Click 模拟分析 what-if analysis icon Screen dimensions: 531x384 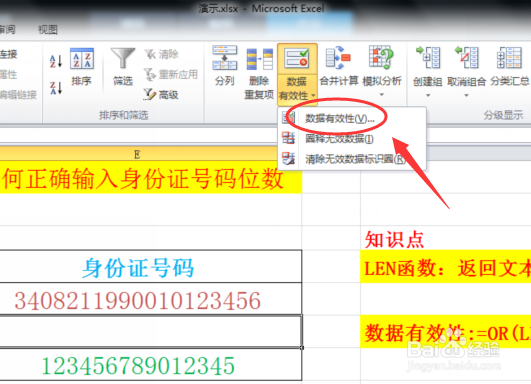tap(382, 58)
